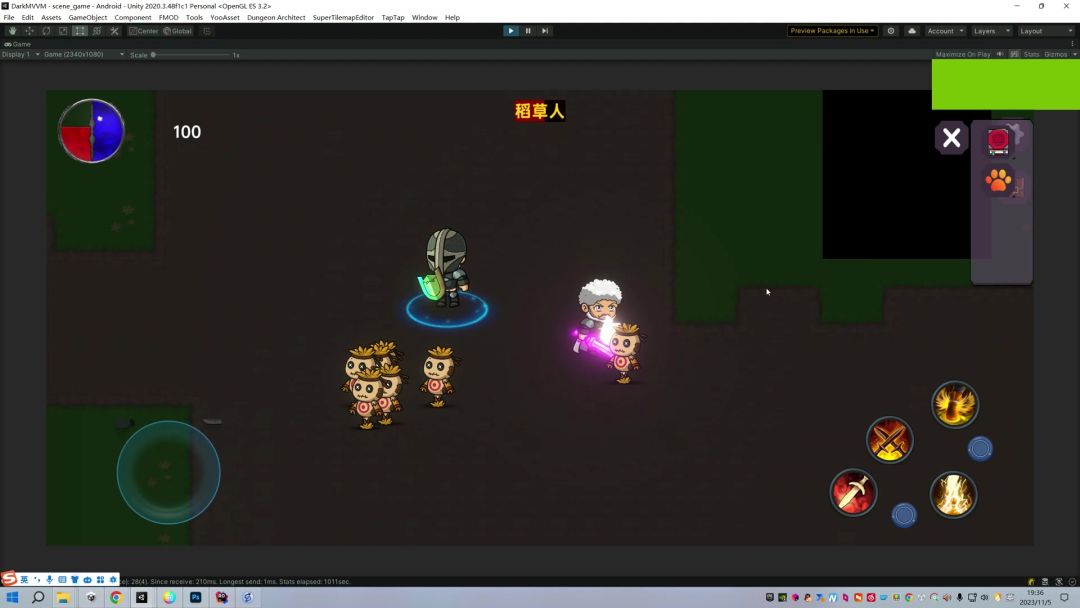Toggle Maximize On Play option
This screenshot has width=1080, height=608.
click(x=962, y=54)
